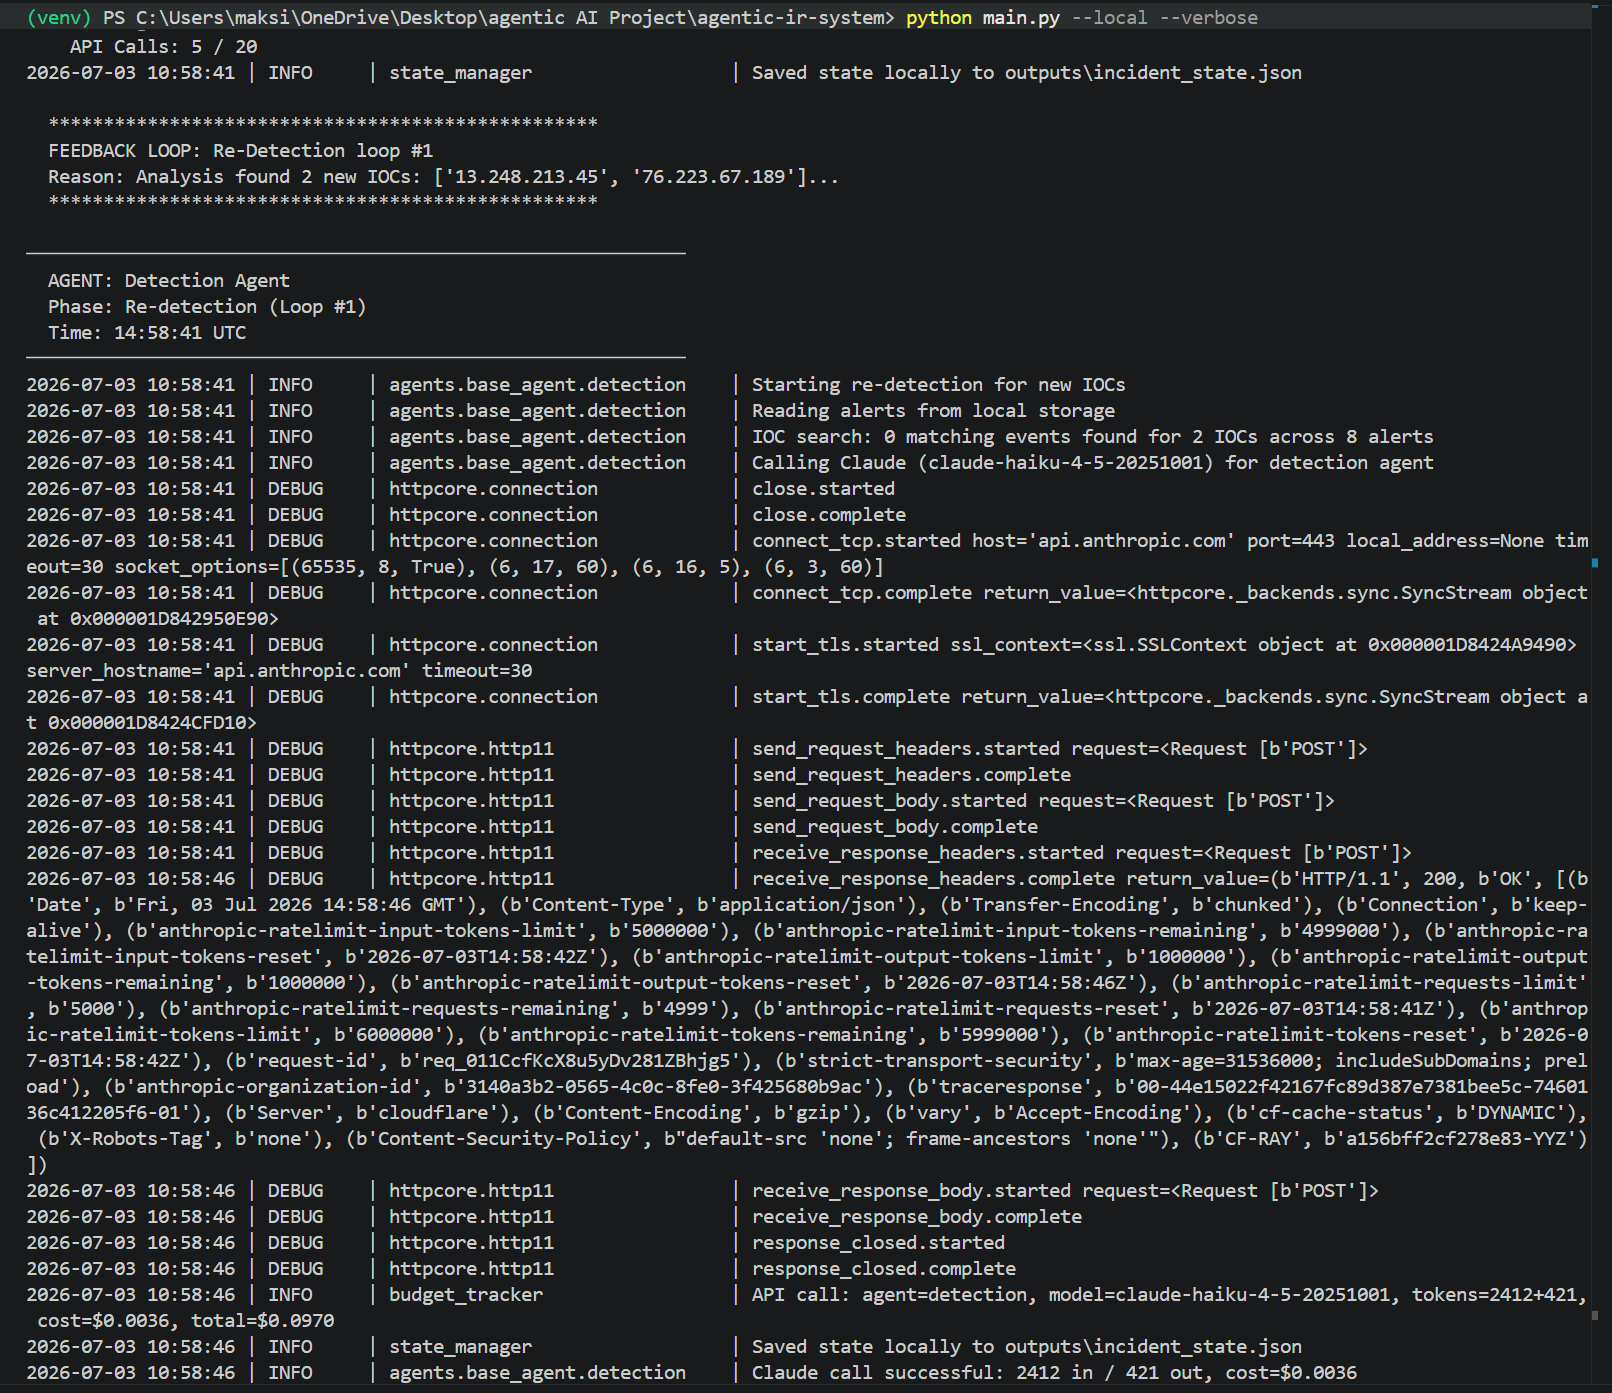This screenshot has width=1612, height=1393.
Task: Click the blue marker on terminal overview ruler
Action: pos(1595,563)
